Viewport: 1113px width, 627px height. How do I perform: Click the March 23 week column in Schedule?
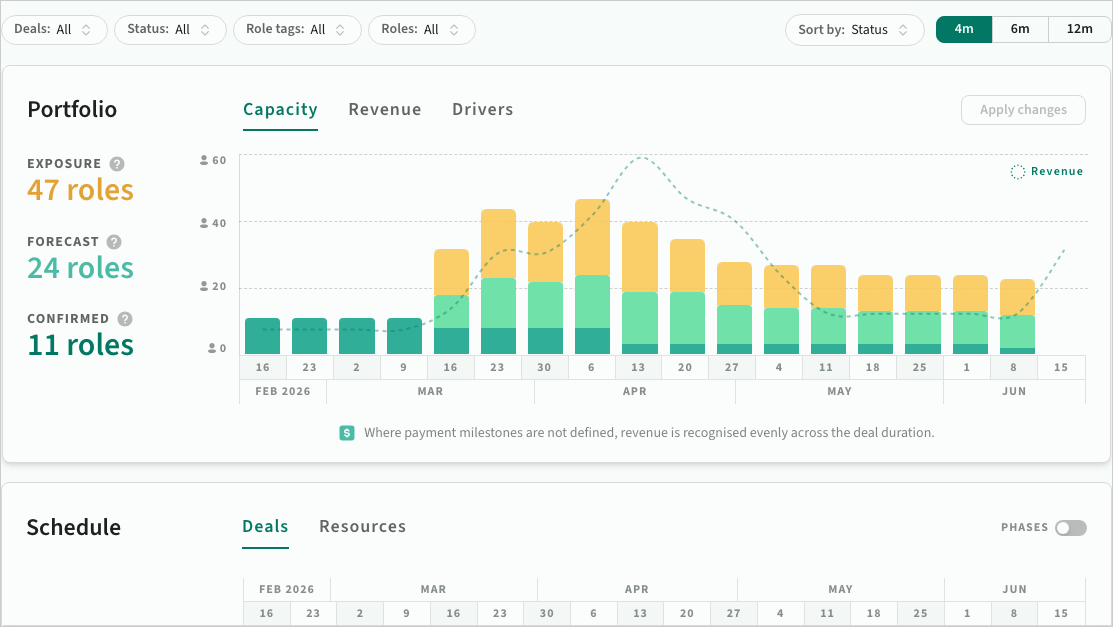(x=500, y=614)
